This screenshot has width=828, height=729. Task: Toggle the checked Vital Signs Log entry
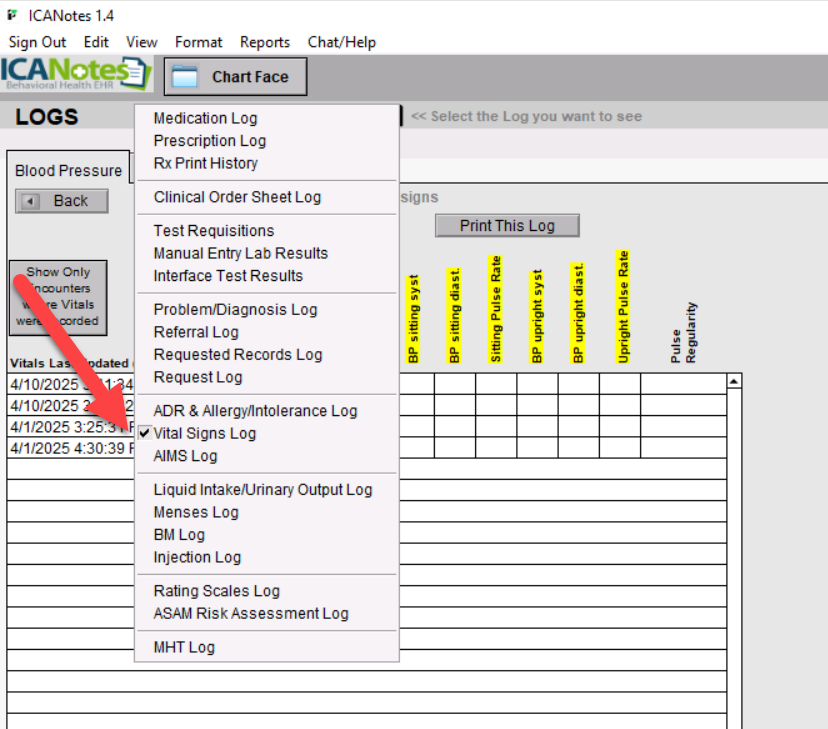204,433
